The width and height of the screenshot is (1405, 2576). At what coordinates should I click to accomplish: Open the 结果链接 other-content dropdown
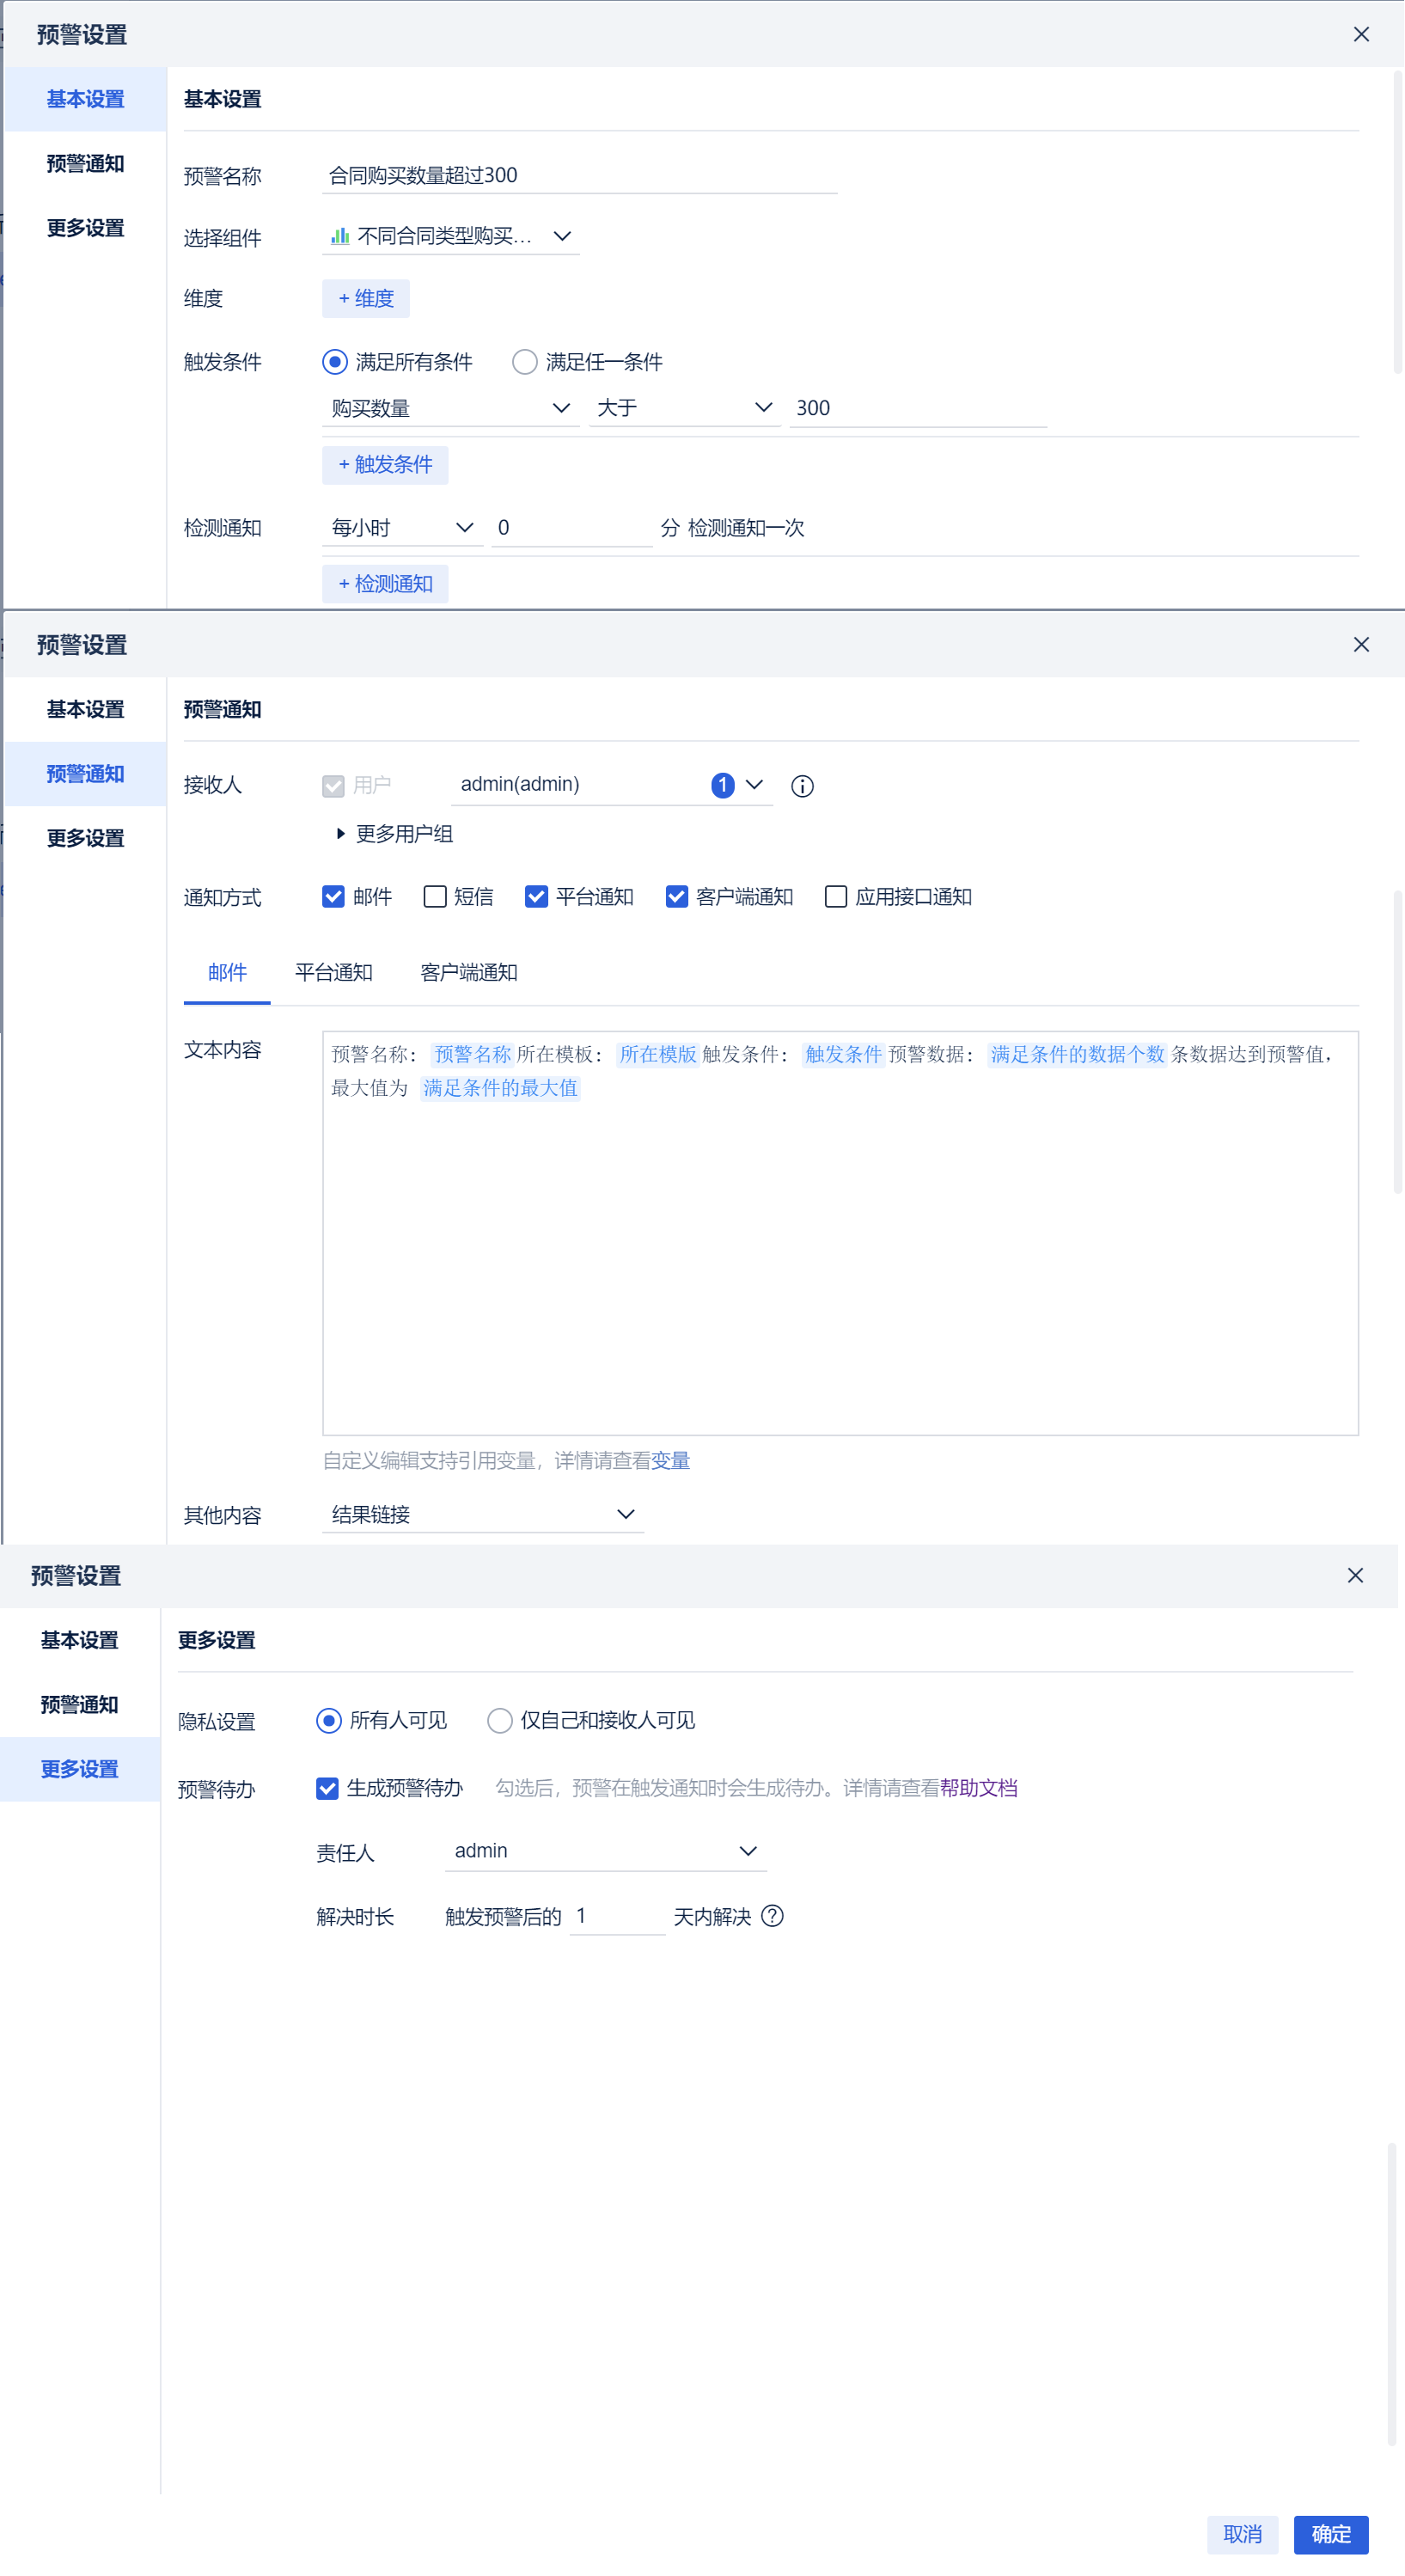pyautogui.click(x=483, y=1514)
